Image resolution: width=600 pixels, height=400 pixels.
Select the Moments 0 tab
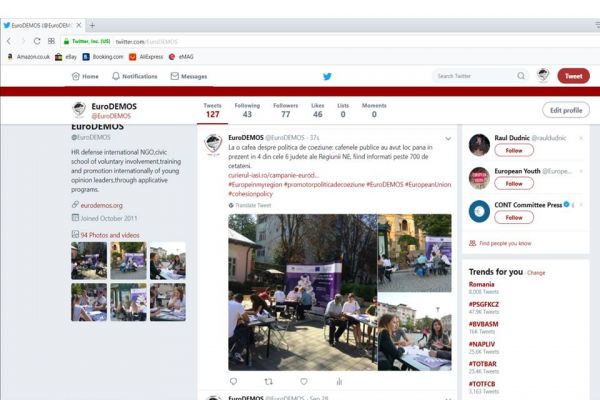point(374,110)
